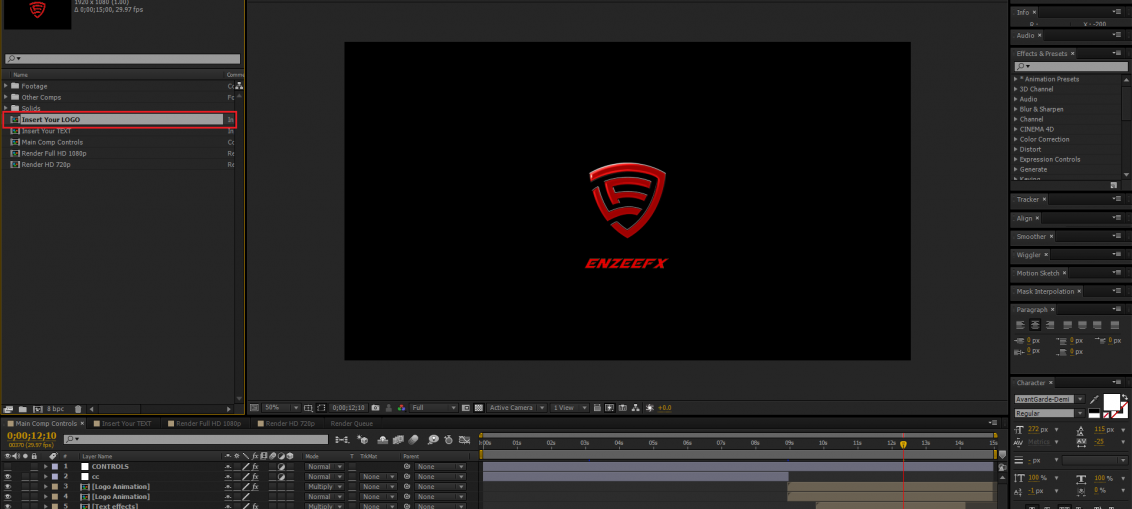Viewport: 1132px width, 509px height.
Task: Show channel and color management settings
Action: click(401, 408)
